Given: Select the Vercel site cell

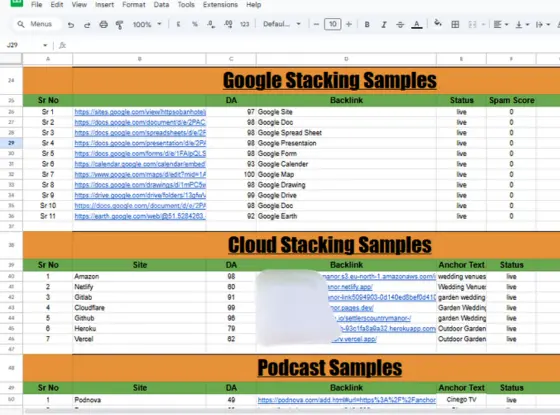Looking at the screenshot, I should click(139, 339).
